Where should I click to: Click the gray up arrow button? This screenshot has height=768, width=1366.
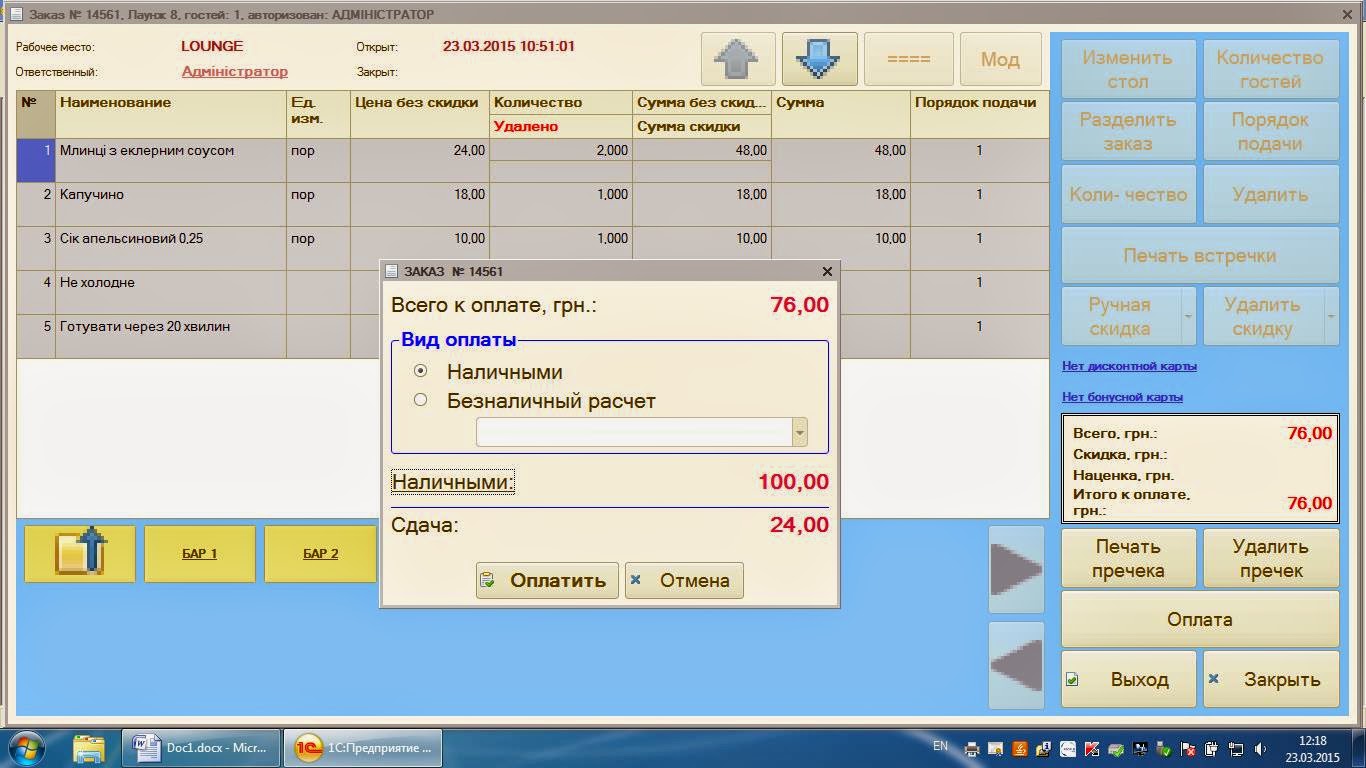coord(738,59)
